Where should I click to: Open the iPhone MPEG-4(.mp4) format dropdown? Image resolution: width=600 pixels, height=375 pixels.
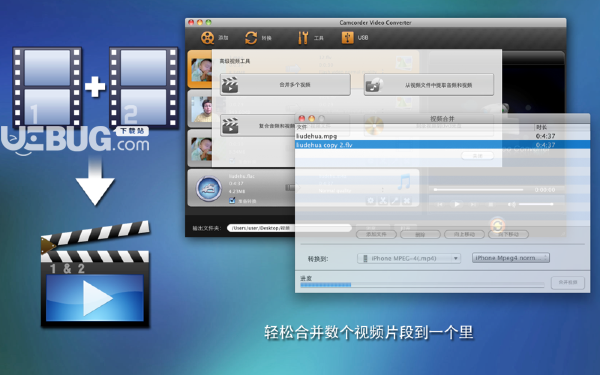(409, 258)
